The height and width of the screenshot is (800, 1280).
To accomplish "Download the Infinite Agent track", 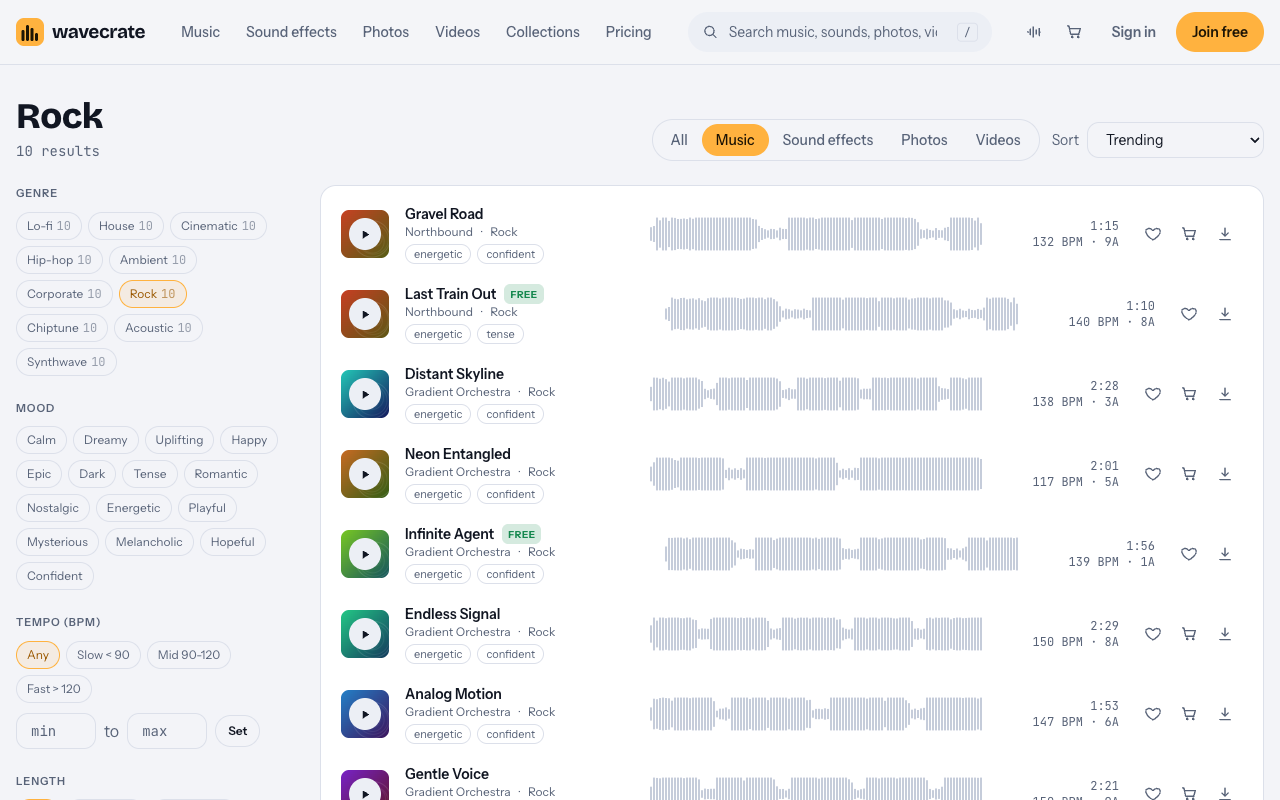I will (x=1225, y=554).
